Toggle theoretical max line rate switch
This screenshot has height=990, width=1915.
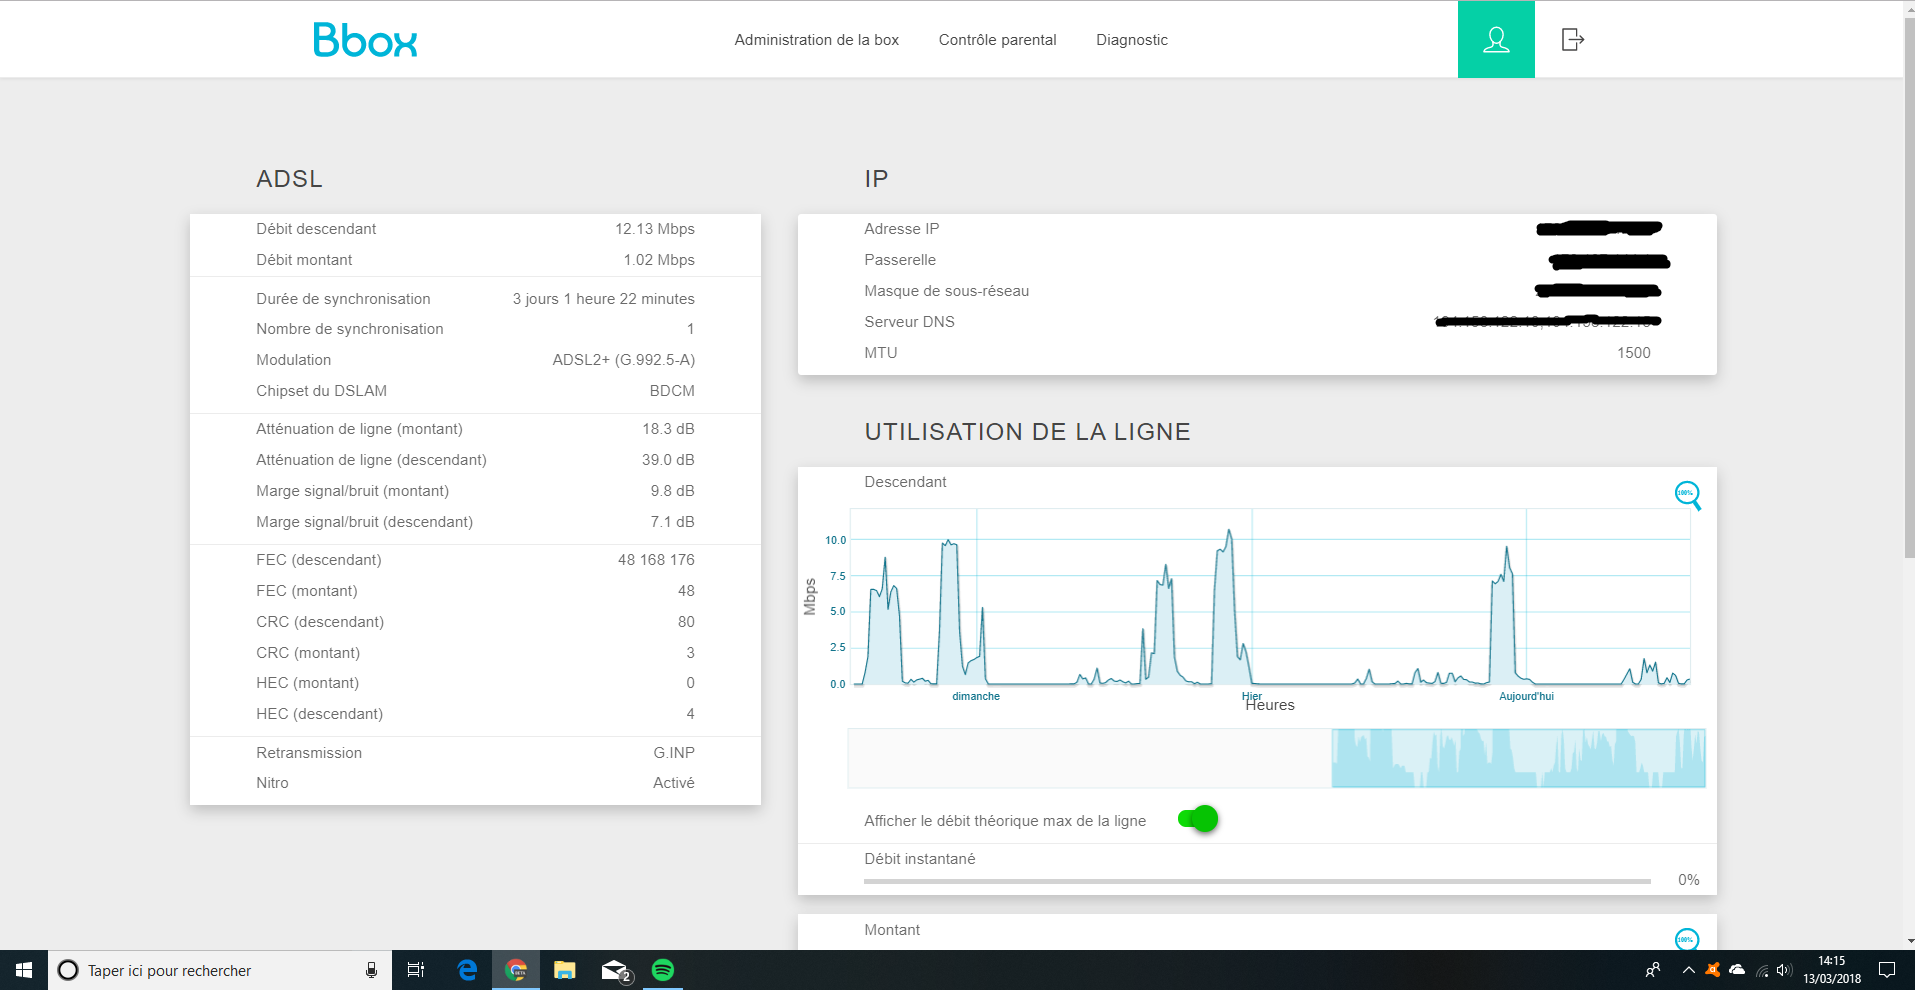[x=1198, y=819]
